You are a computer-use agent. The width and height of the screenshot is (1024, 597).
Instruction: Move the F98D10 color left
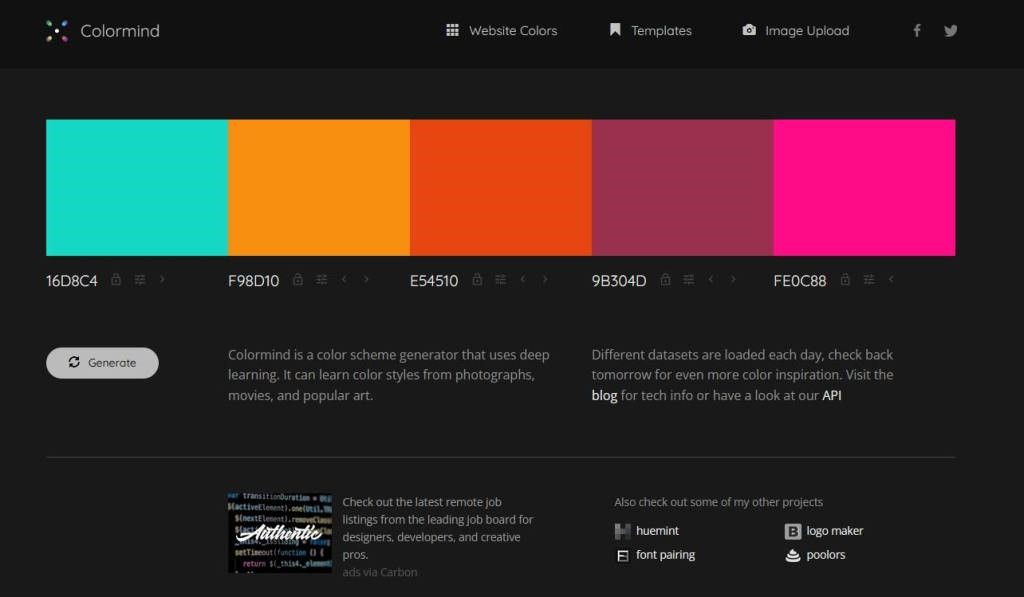(344, 280)
